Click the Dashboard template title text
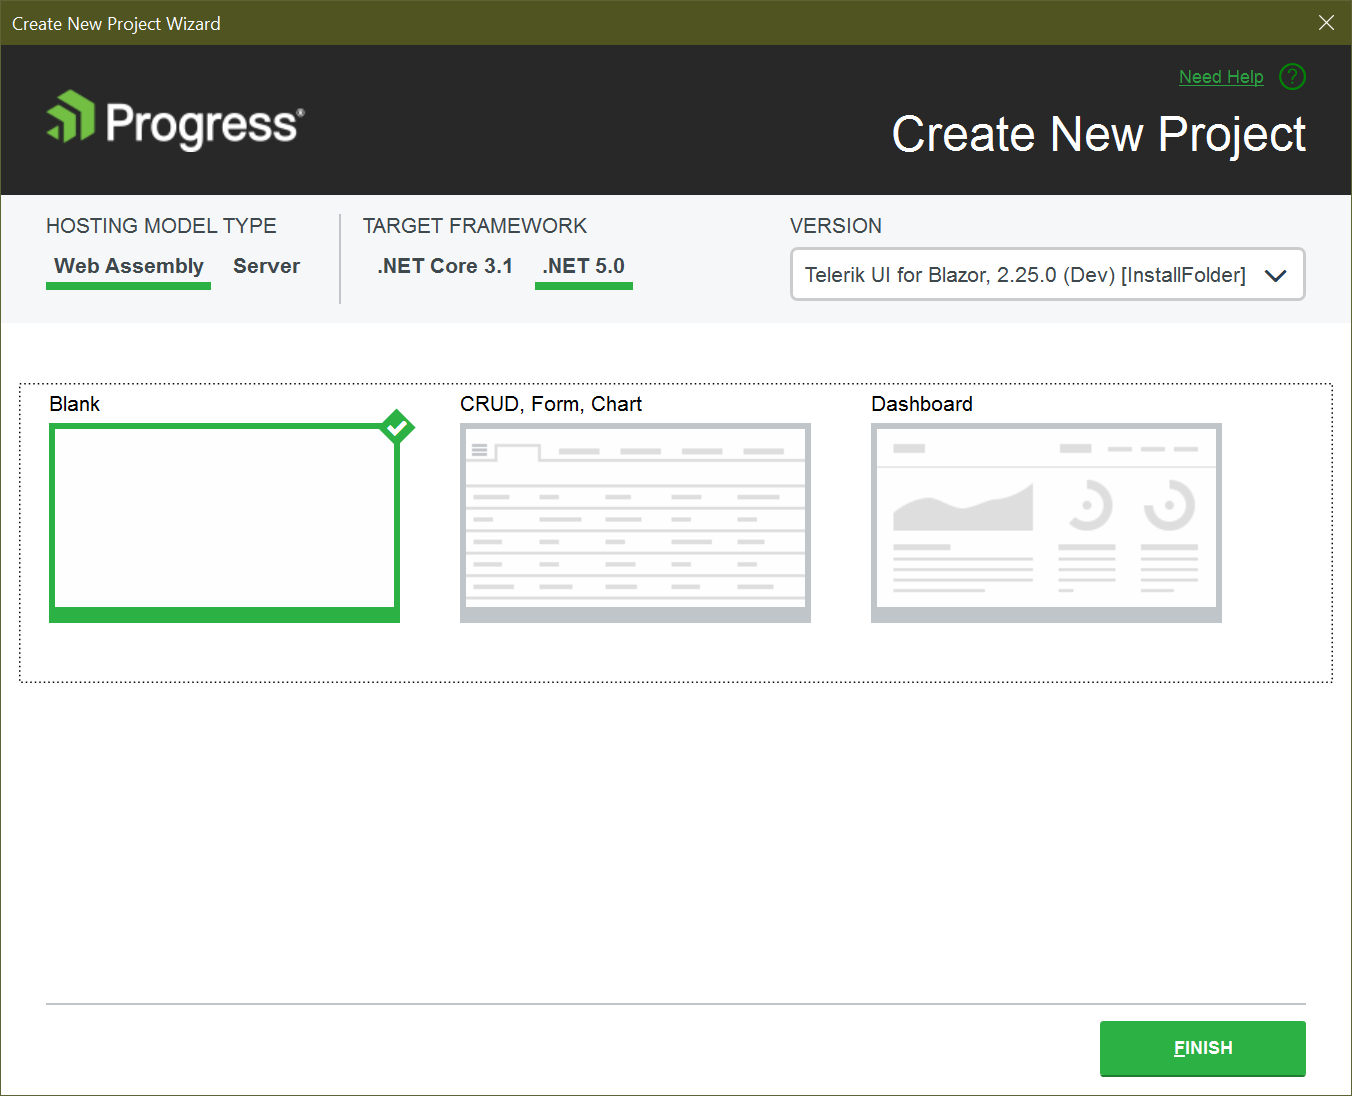Screen dimensions: 1352x1096 (921, 404)
